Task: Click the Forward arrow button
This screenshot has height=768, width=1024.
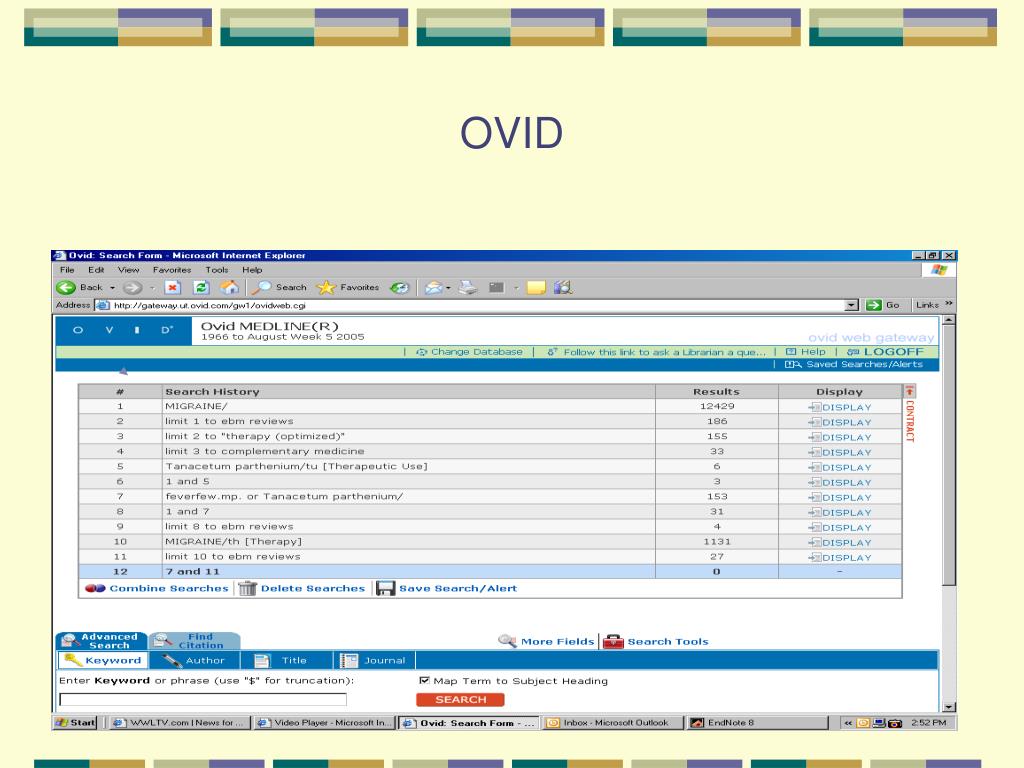Action: click(133, 287)
